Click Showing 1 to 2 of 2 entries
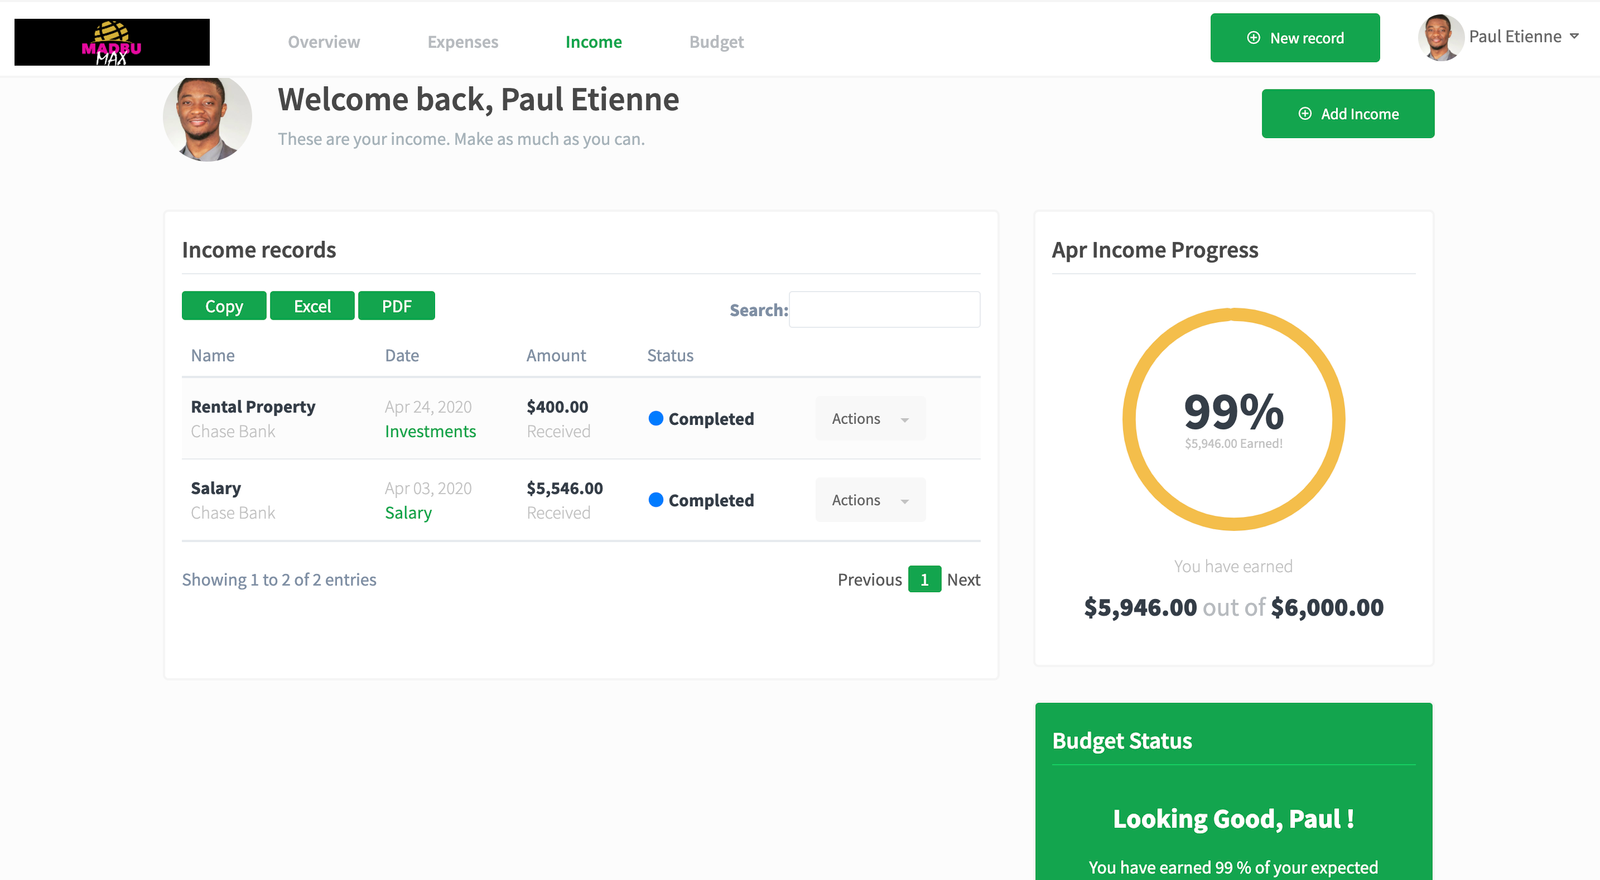The height and width of the screenshot is (880, 1600). click(x=279, y=580)
